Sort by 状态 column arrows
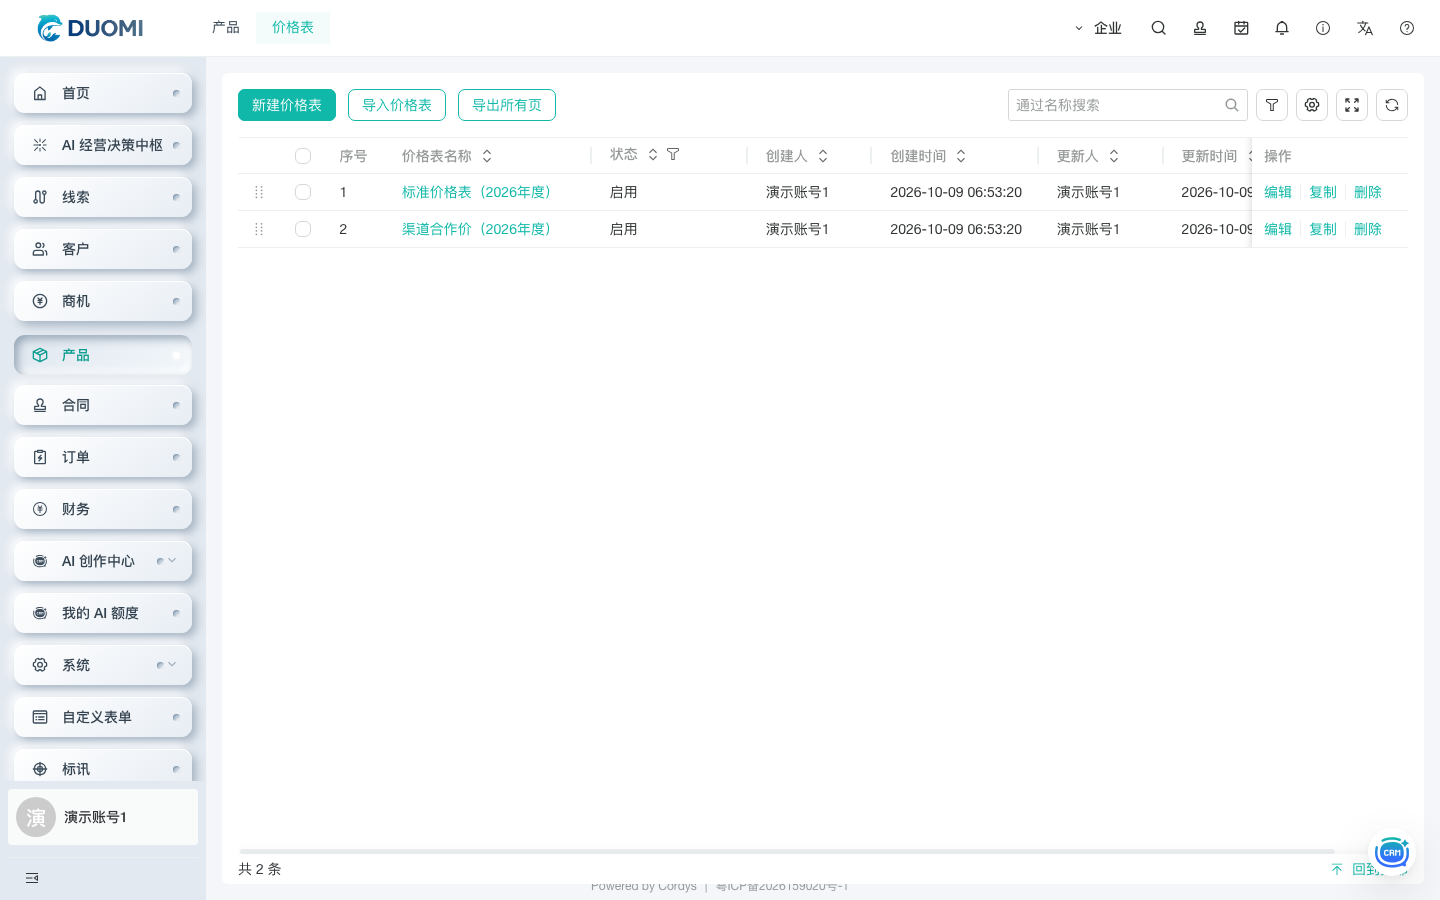Image resolution: width=1440 pixels, height=900 pixels. [653, 154]
